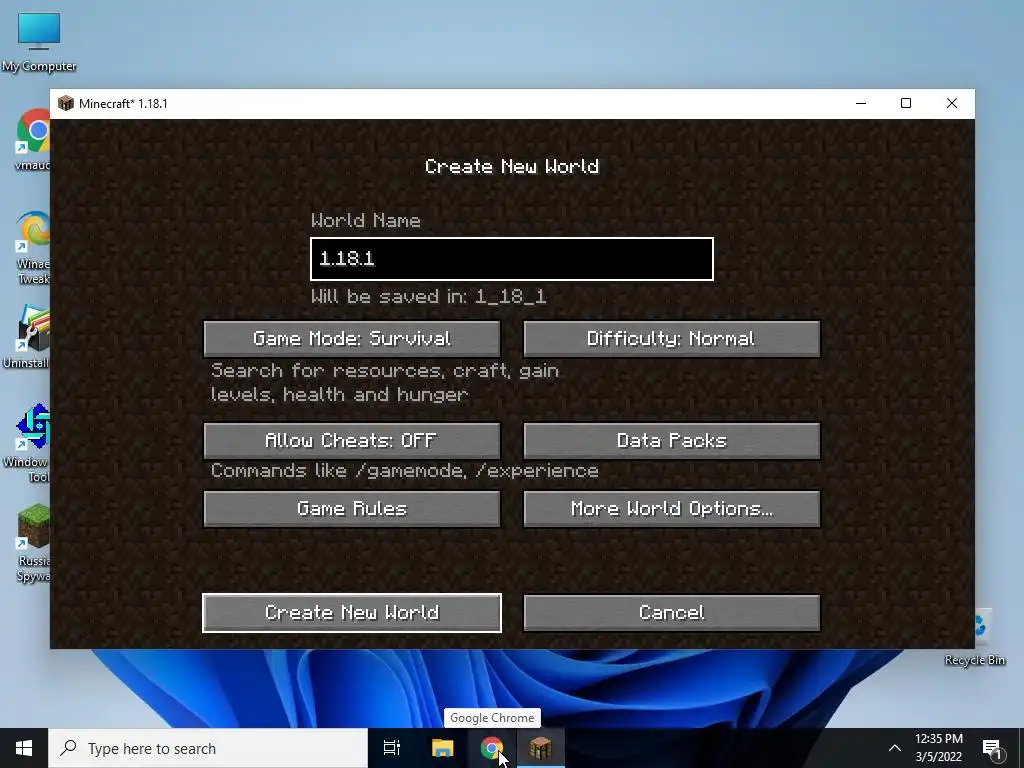Screen dimensions: 1024x768
Task: Open the Windows Start menu
Action: click(24, 748)
